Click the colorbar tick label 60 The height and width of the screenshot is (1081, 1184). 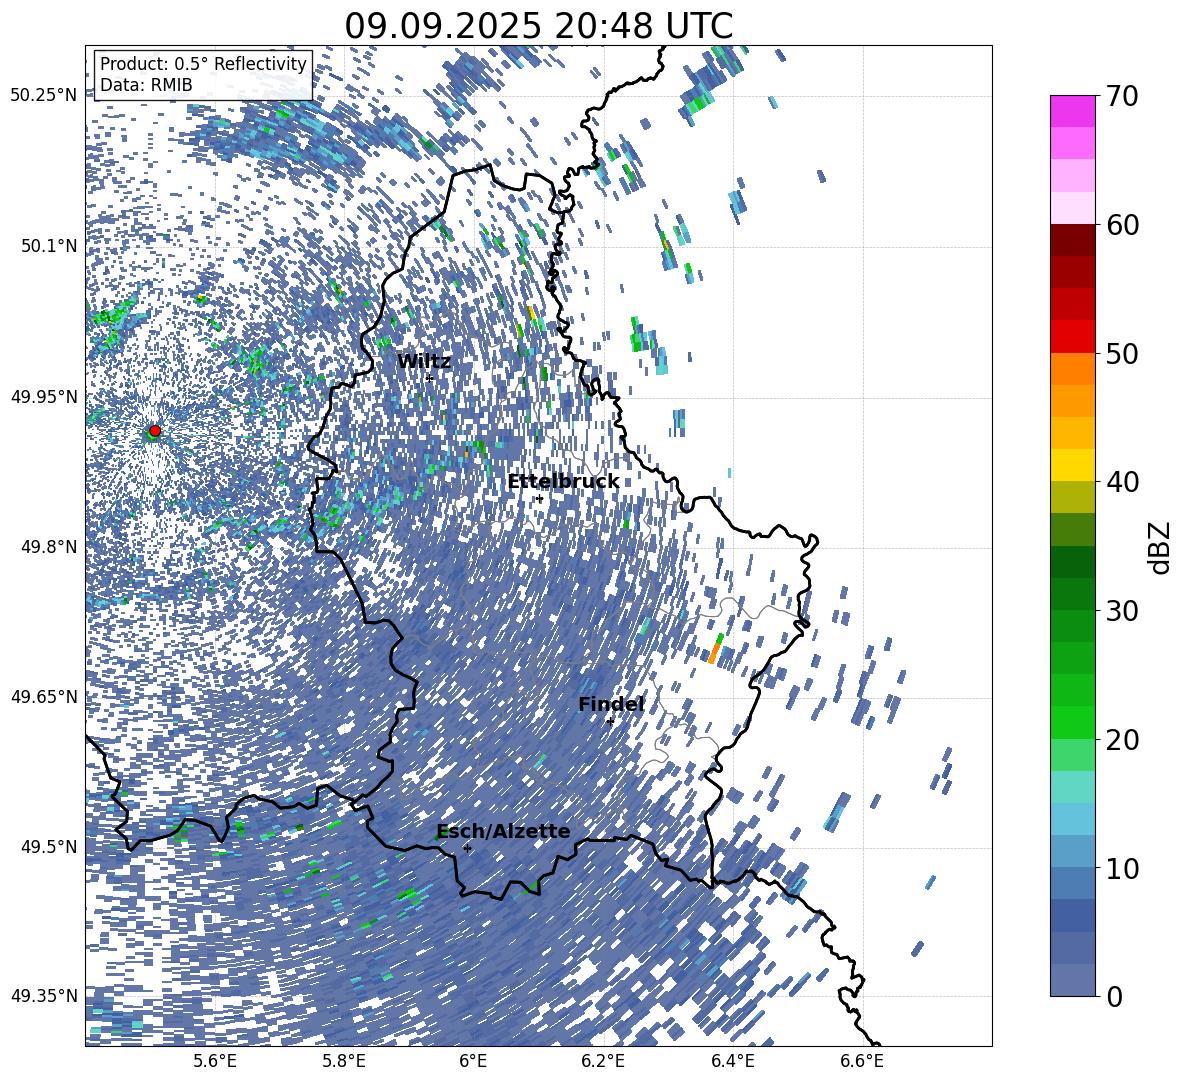1123,225
